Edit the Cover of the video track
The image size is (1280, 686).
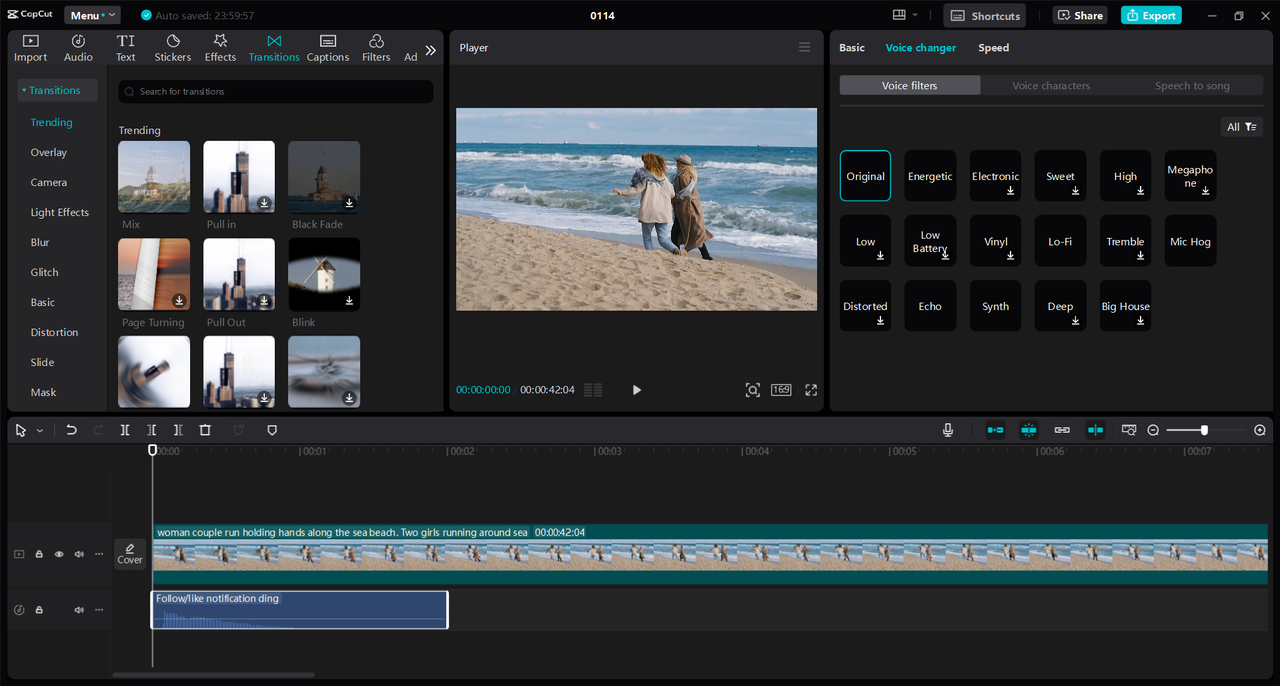click(130, 554)
